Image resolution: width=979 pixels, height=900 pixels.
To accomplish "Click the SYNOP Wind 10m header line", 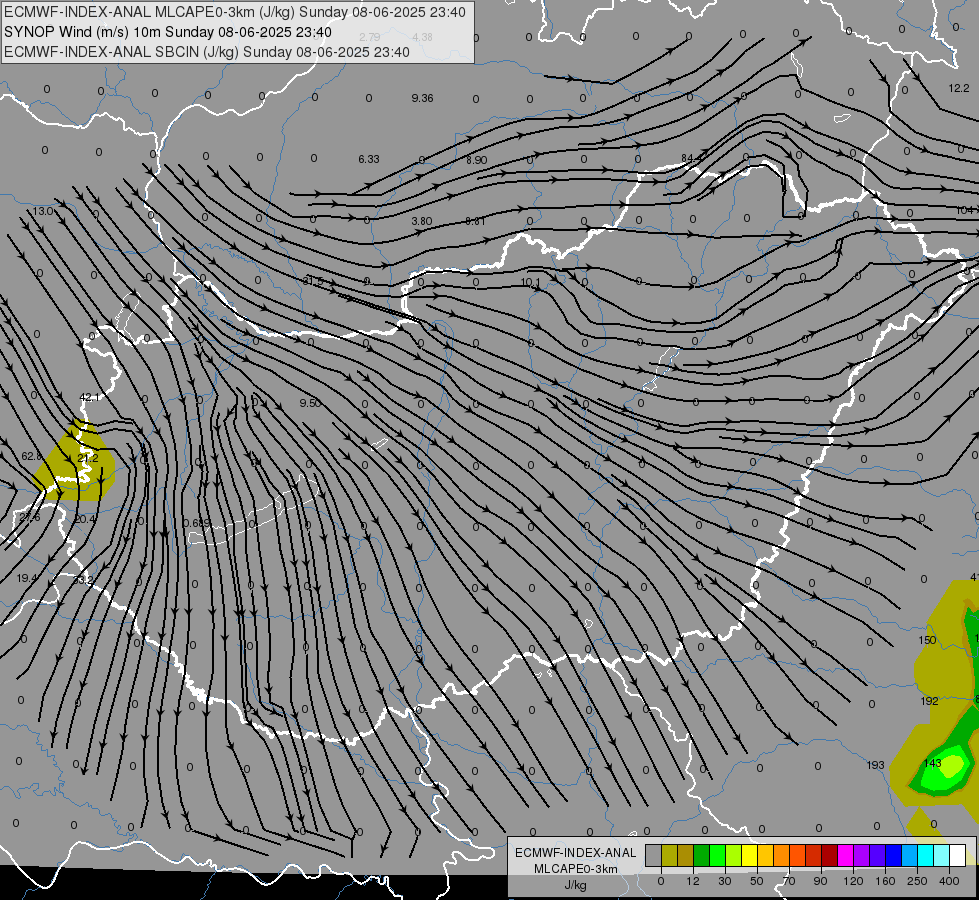I will [x=167, y=32].
